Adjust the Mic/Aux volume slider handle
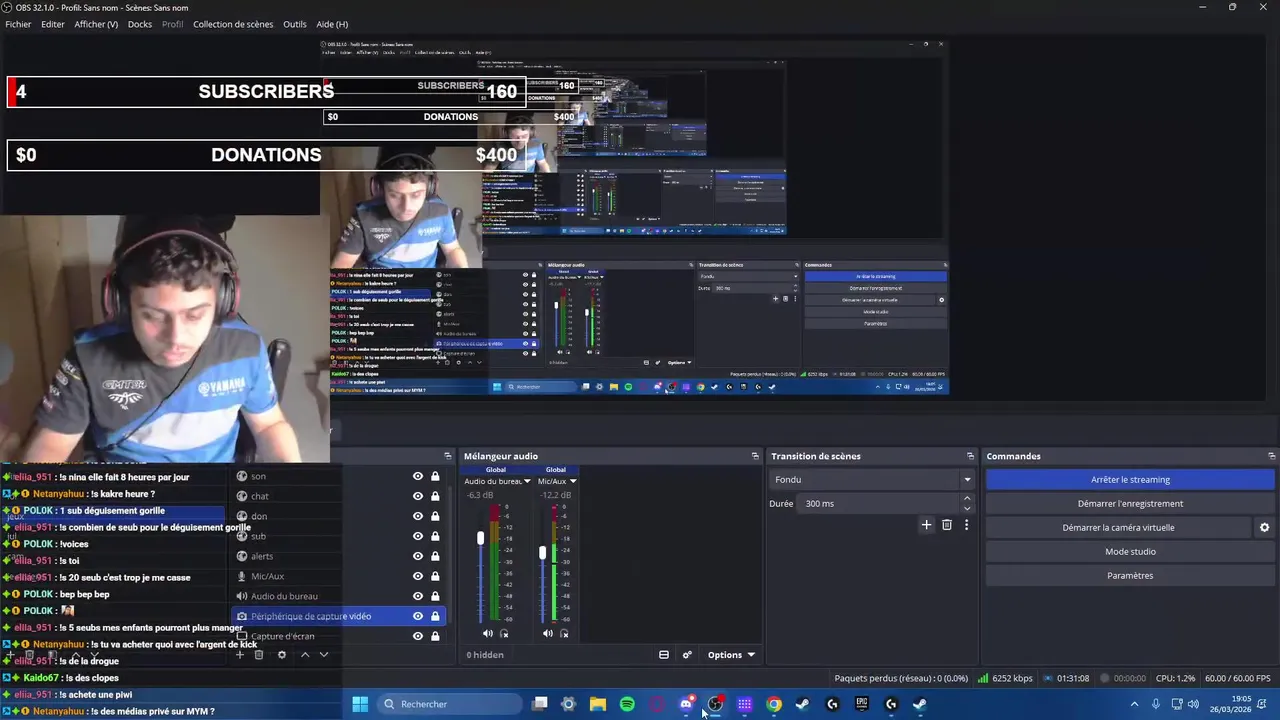Image resolution: width=1280 pixels, height=720 pixels. click(542, 552)
